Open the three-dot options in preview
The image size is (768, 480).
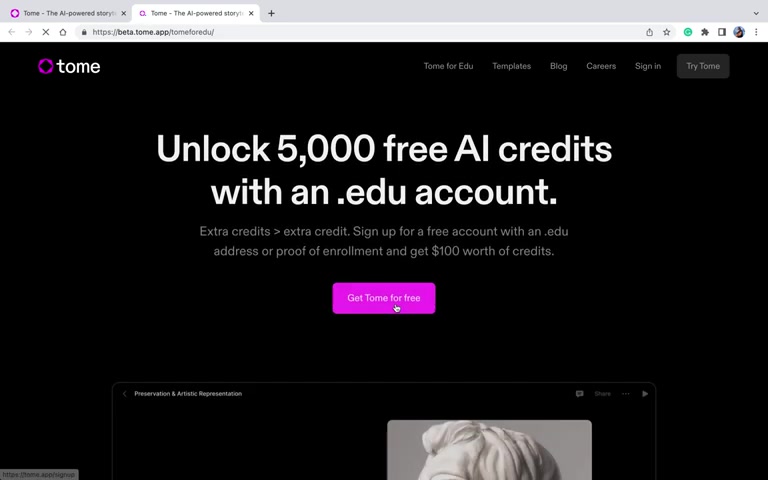(626, 394)
